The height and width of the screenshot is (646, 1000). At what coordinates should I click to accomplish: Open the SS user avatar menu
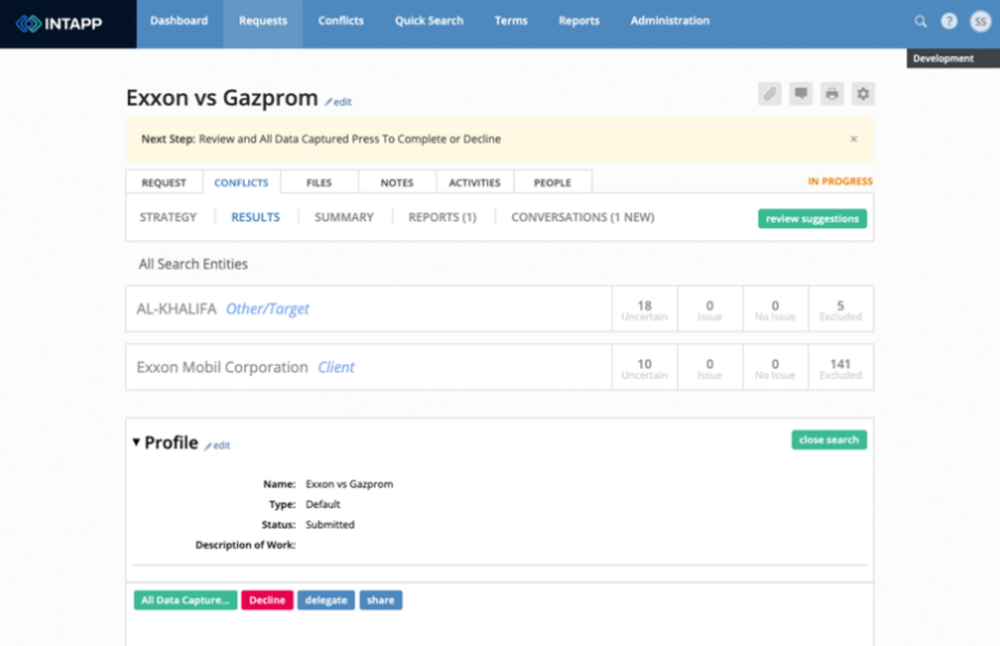click(980, 22)
